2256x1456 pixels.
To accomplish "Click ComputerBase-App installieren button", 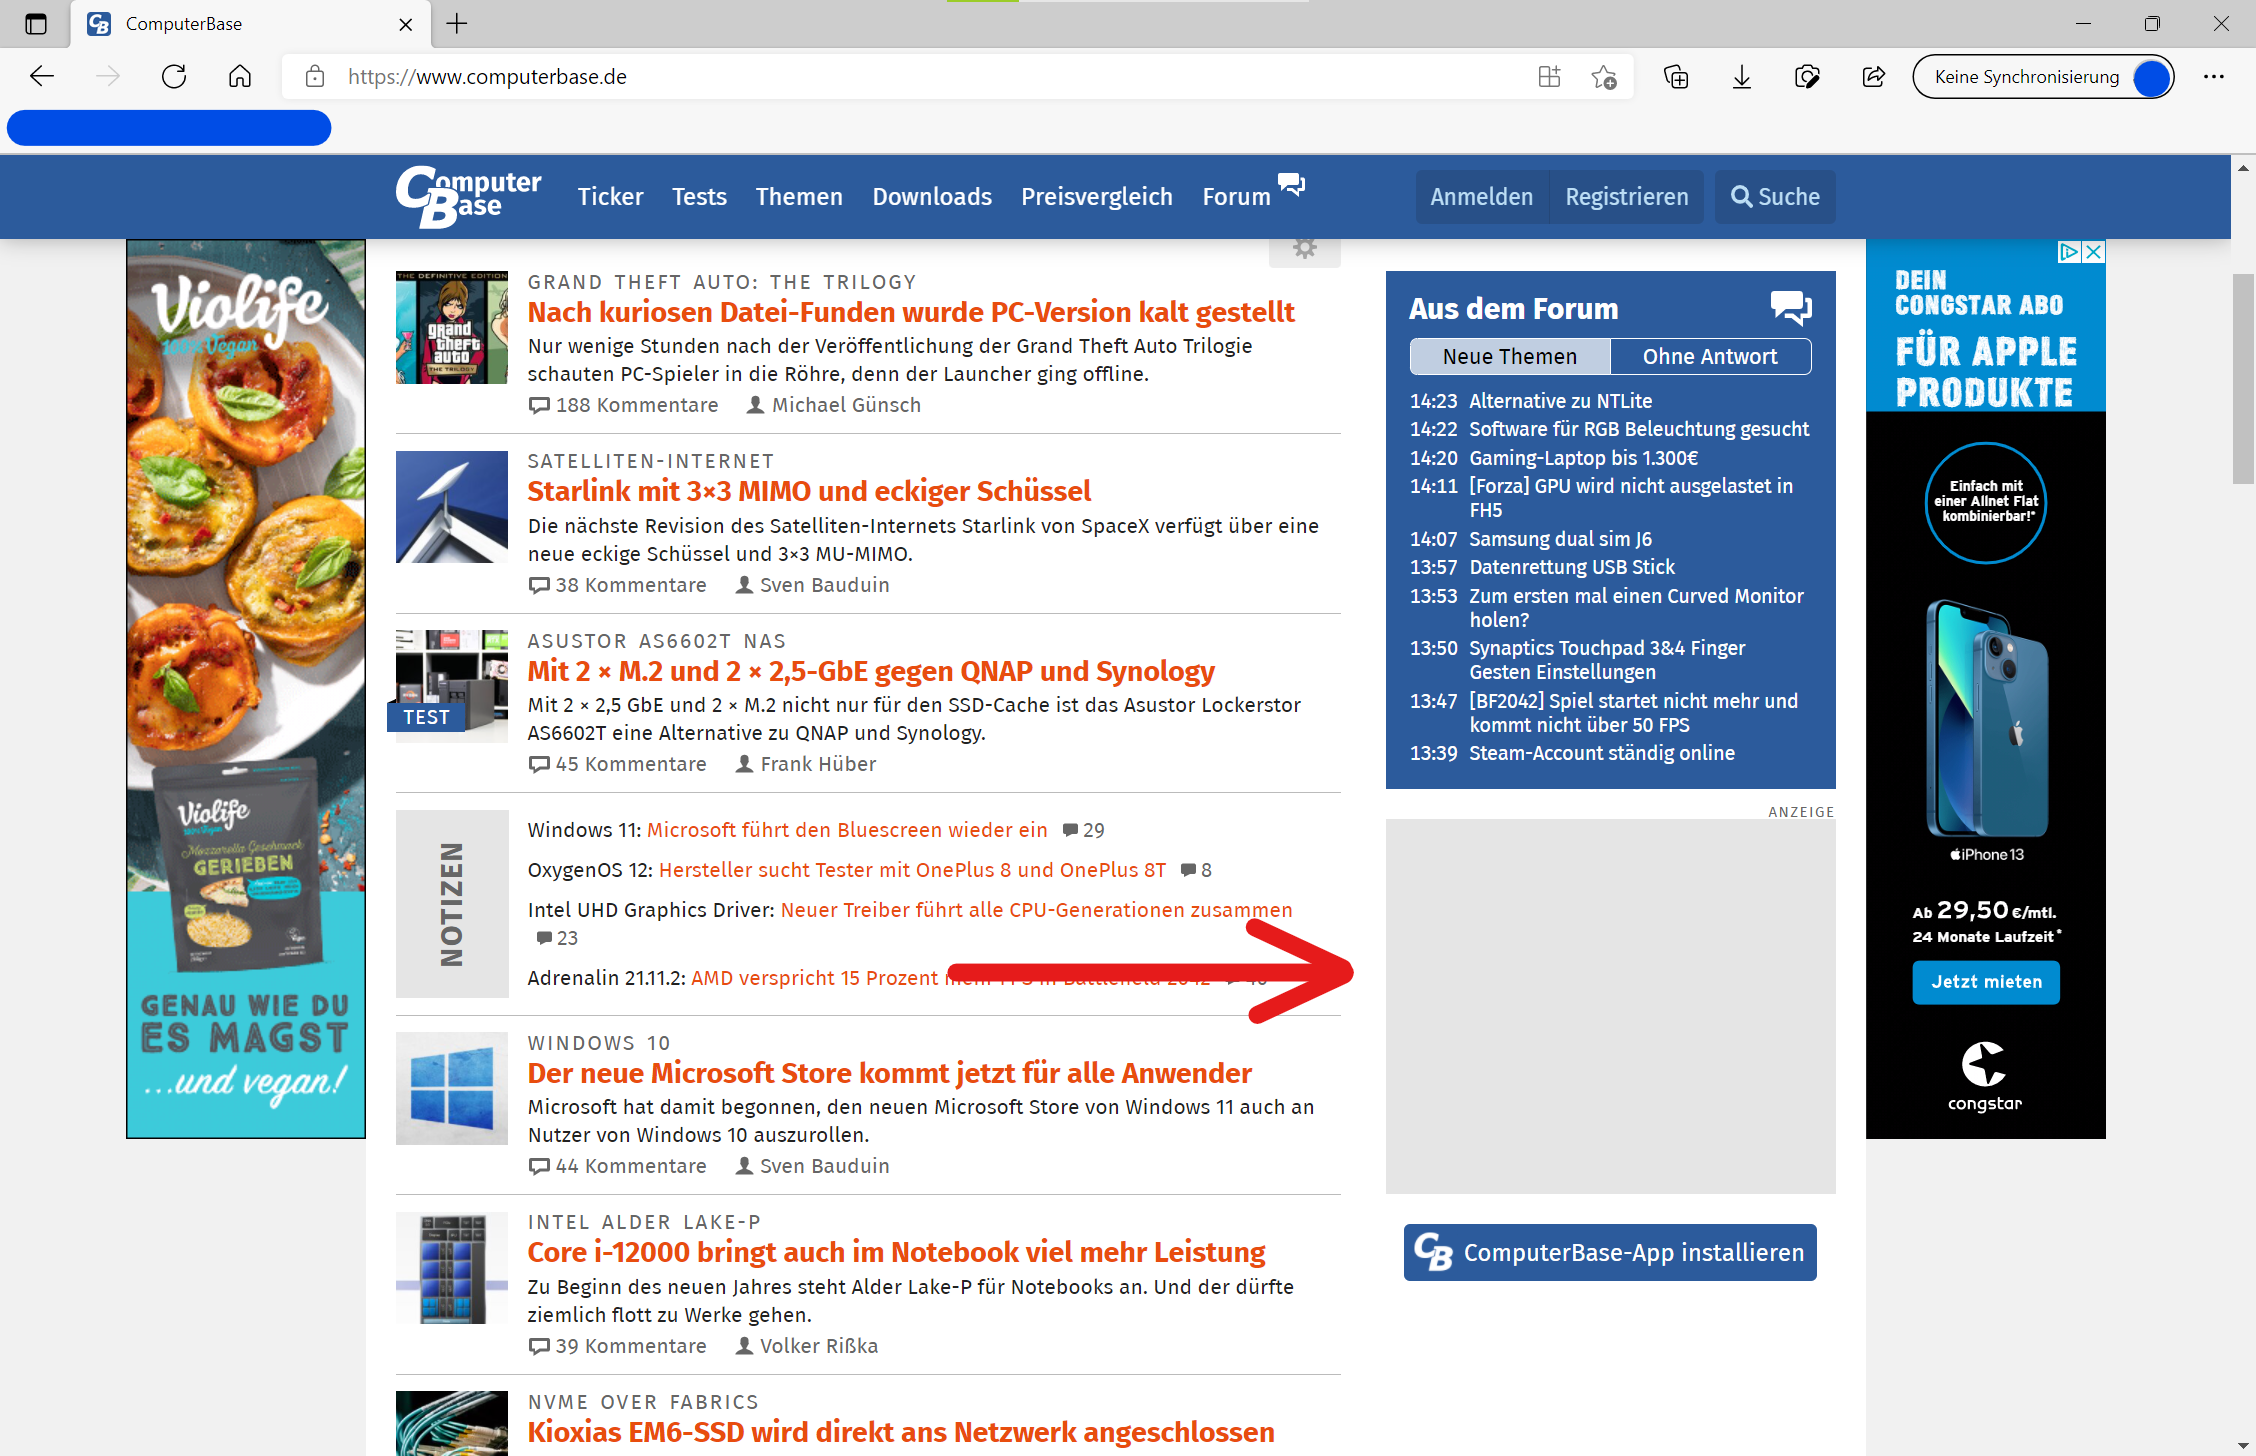I will pyautogui.click(x=1610, y=1252).
